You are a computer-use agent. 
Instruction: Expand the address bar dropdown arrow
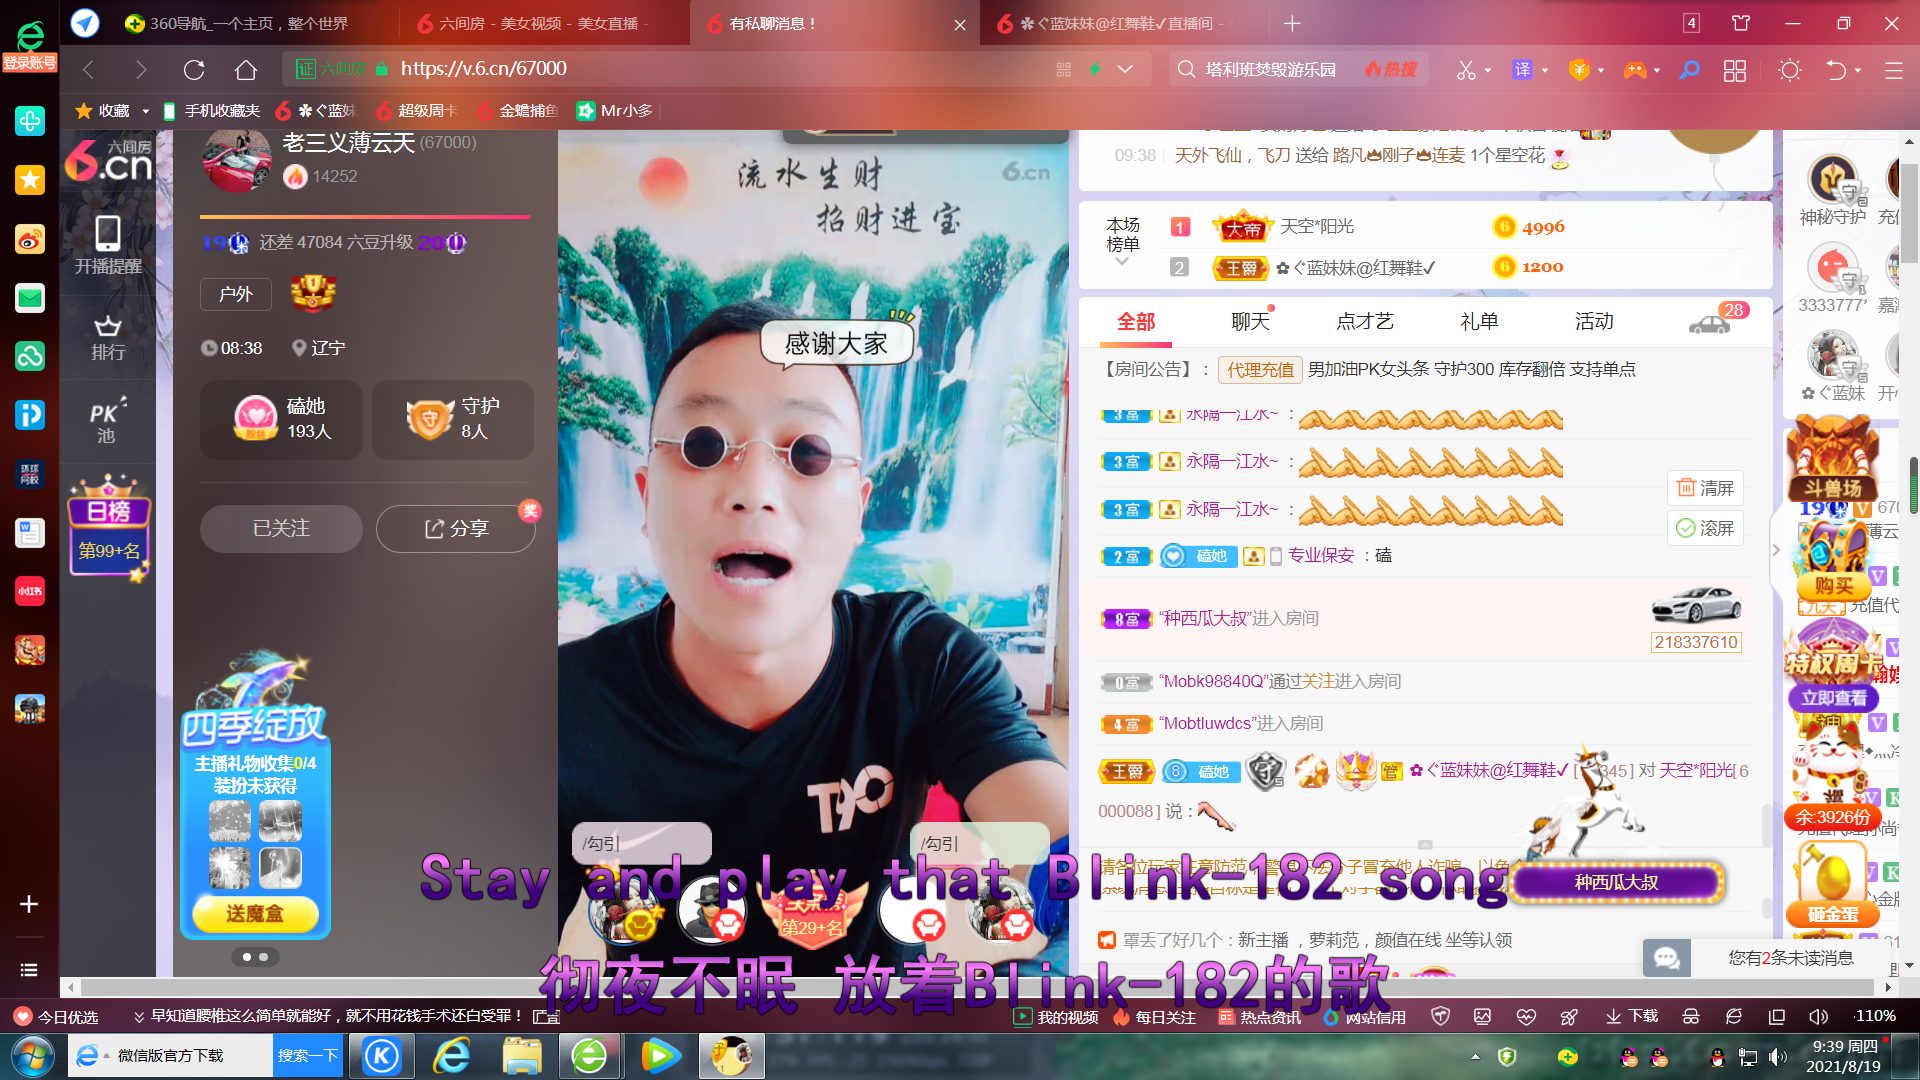1125,69
